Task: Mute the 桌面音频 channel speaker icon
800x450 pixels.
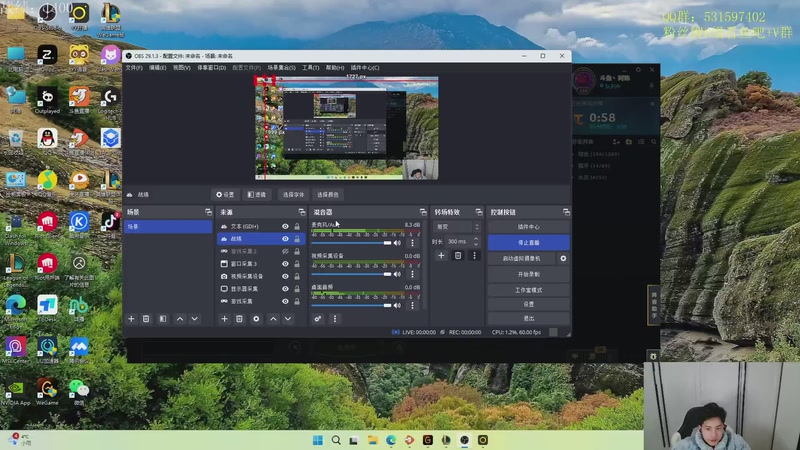Action: point(397,306)
